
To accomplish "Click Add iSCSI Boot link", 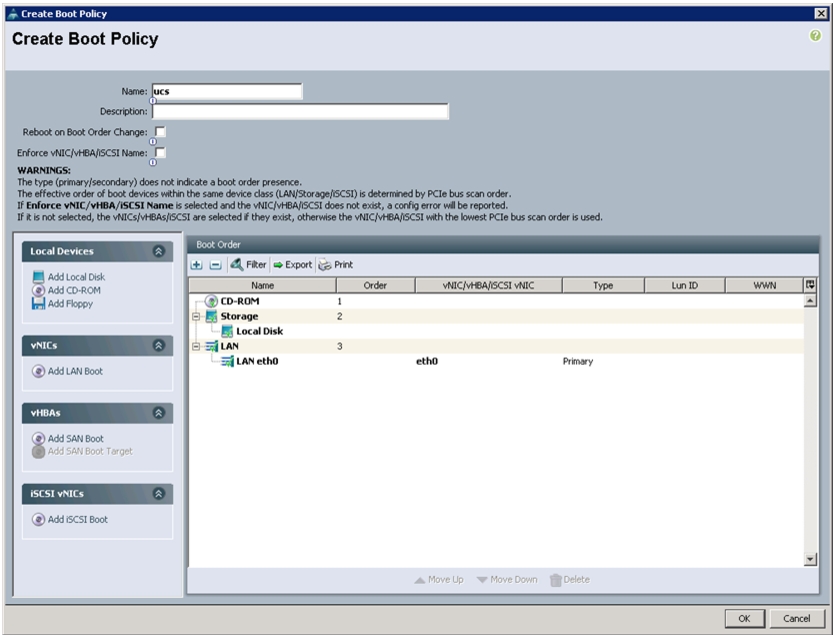I will pyautogui.click(x=77, y=520).
